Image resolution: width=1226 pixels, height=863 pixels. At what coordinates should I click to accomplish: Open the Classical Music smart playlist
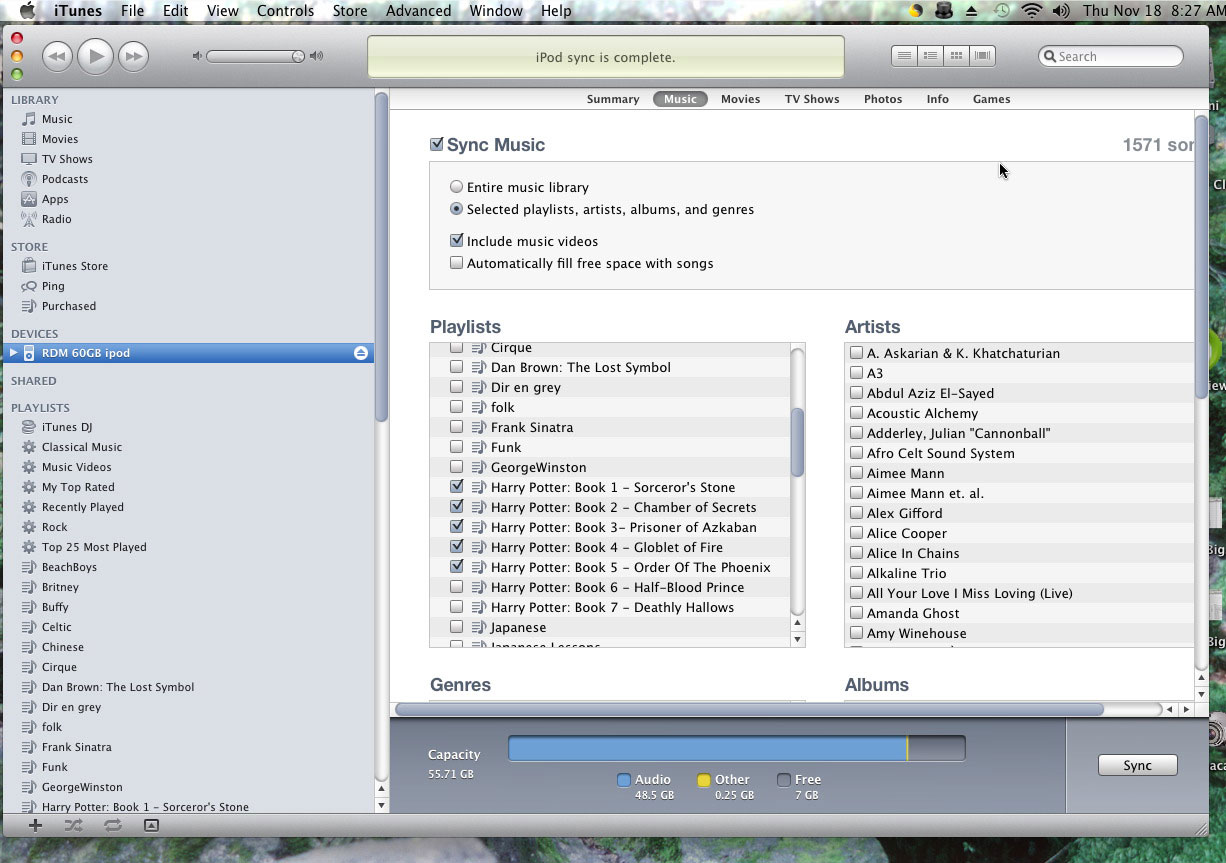pyautogui.click(x=82, y=447)
